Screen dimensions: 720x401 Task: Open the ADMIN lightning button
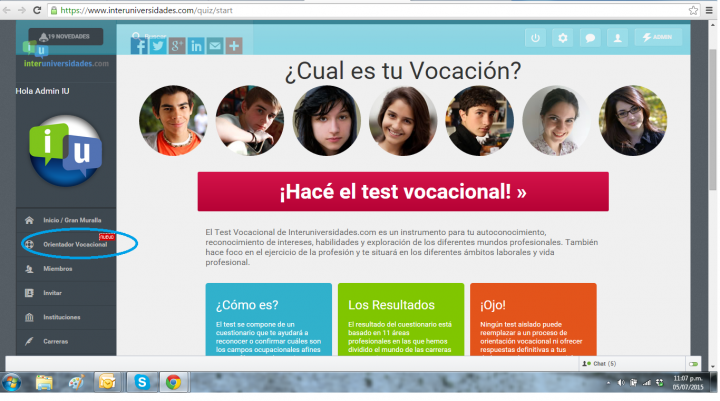tap(658, 38)
